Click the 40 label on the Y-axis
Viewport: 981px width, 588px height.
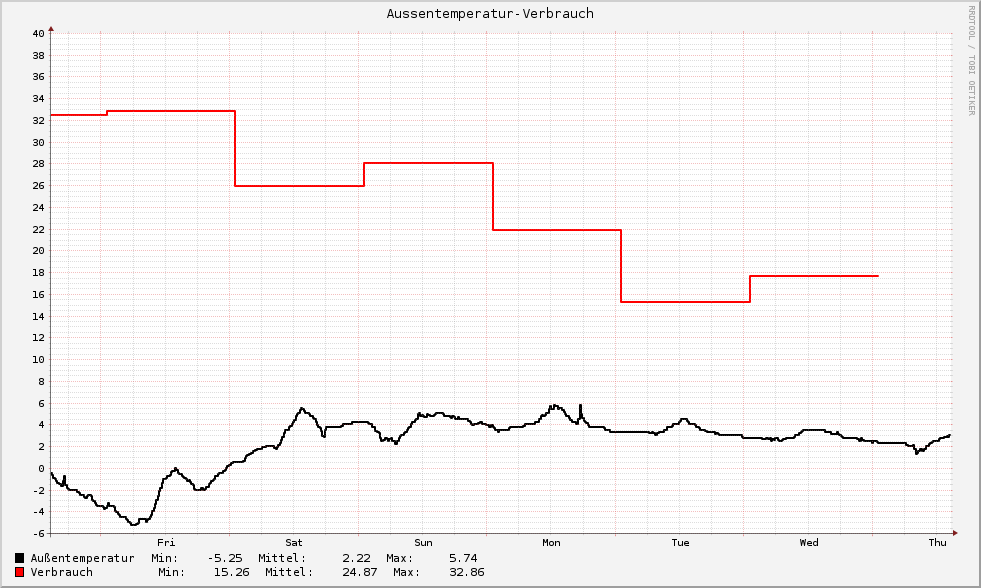coord(37,33)
